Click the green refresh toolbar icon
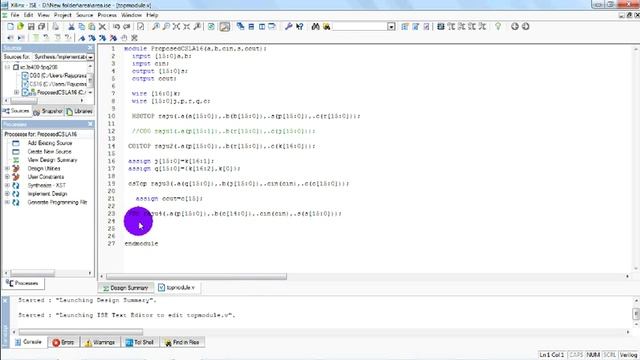640x360 pixels. 211,27
